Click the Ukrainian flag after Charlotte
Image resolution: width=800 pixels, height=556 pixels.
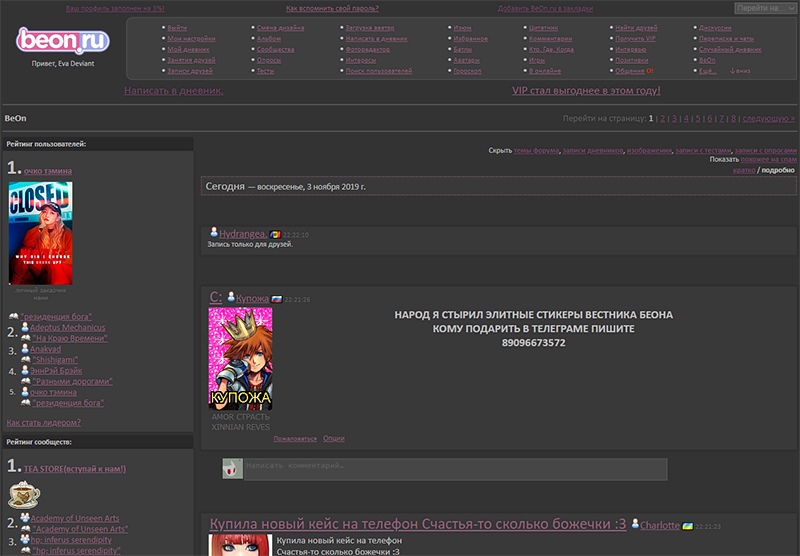(688, 526)
